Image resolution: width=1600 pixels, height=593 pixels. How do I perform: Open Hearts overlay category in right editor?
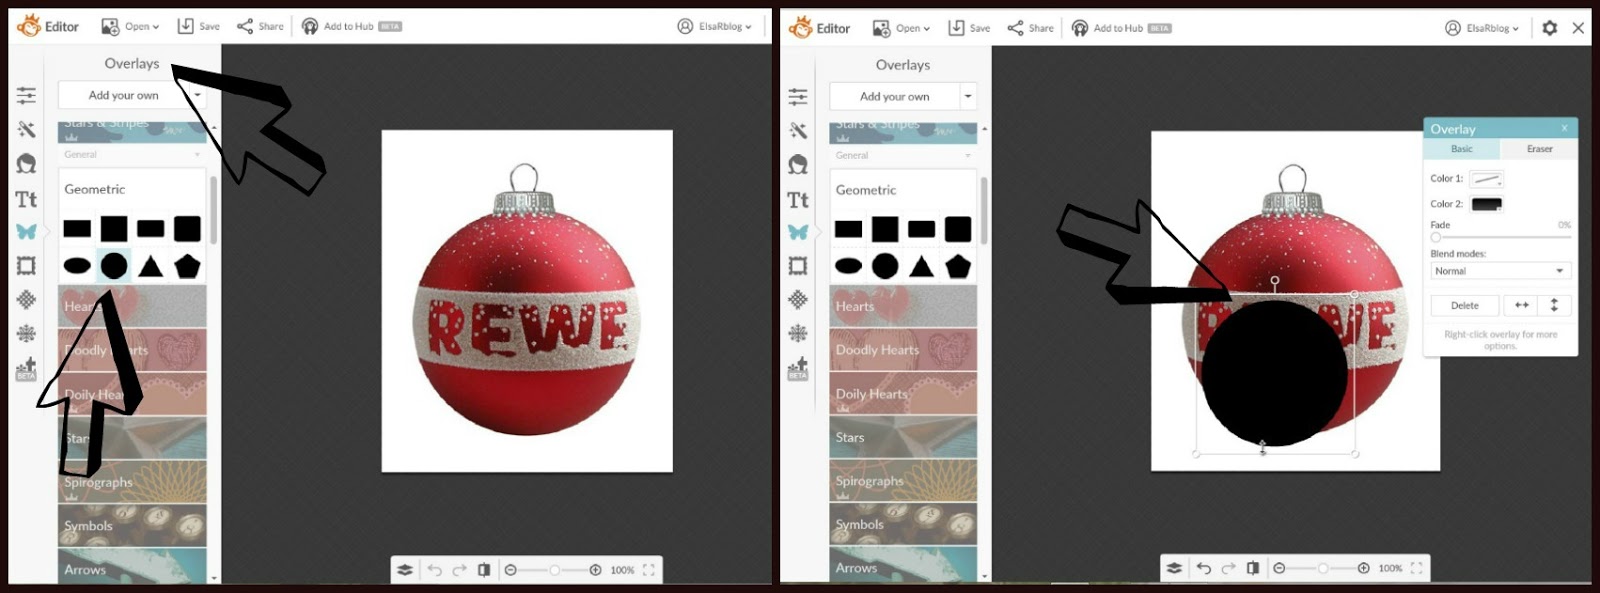click(903, 307)
